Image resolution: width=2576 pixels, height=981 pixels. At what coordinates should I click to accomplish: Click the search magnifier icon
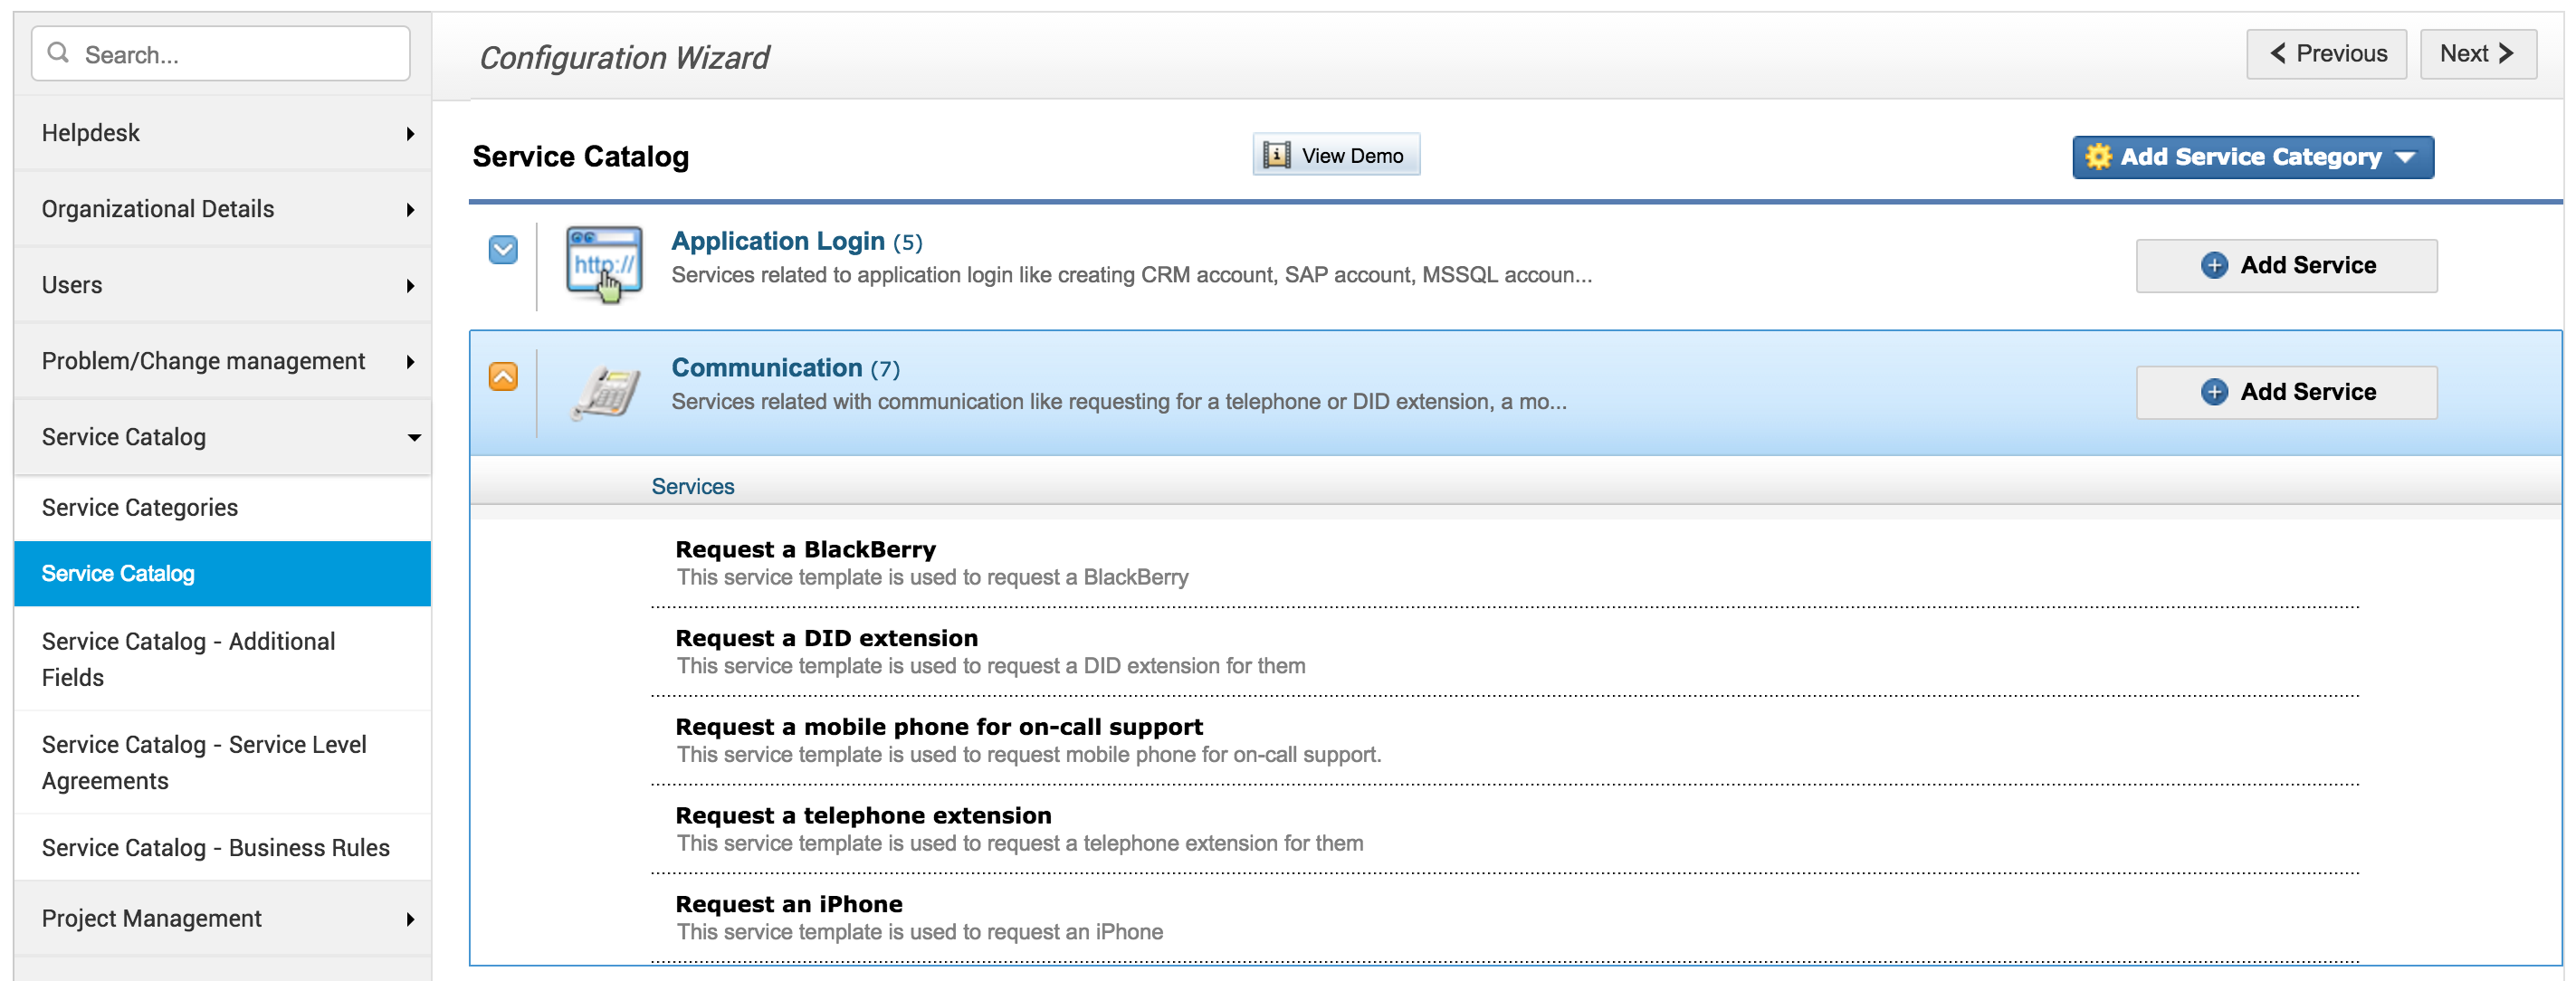click(x=59, y=53)
